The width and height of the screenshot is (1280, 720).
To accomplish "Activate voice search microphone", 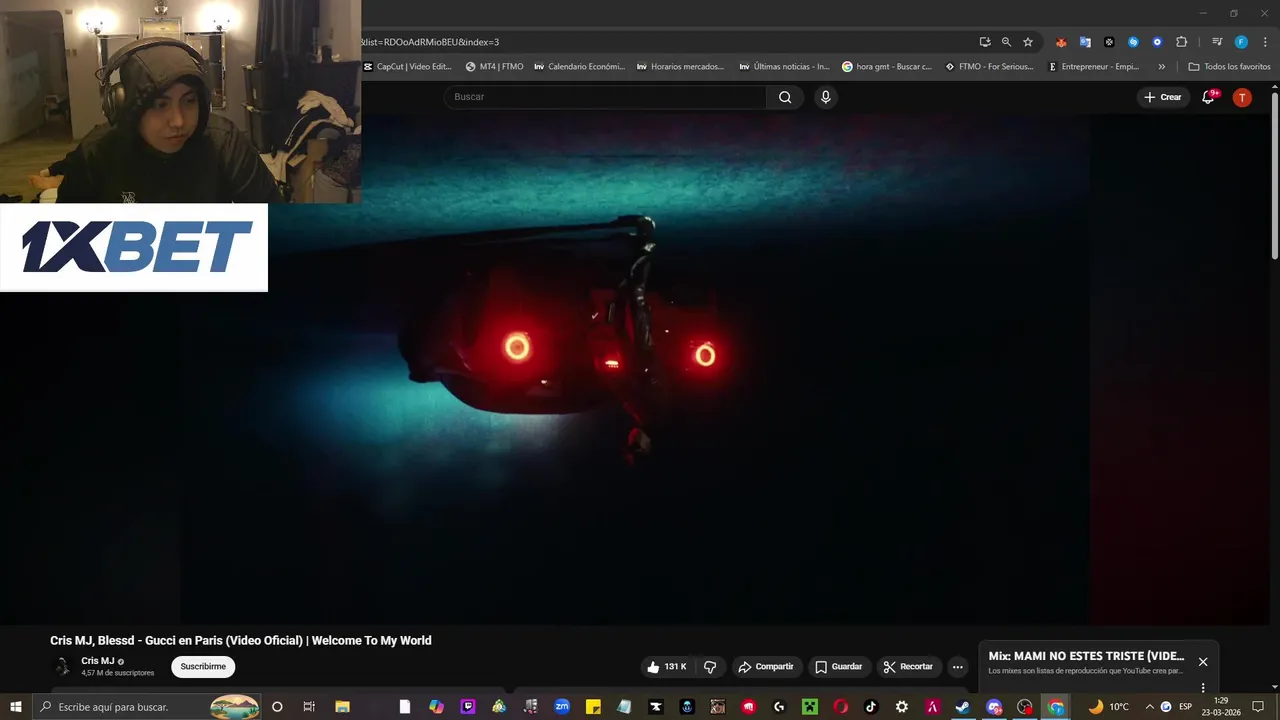I will (x=825, y=97).
